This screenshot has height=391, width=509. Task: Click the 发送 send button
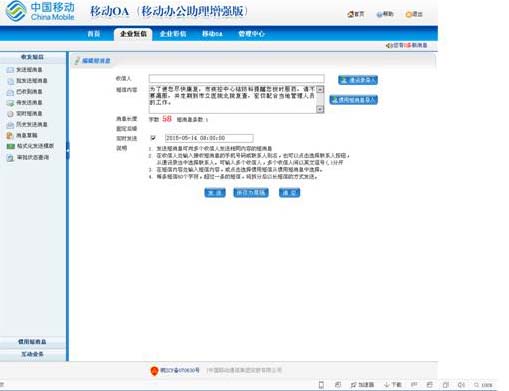[x=215, y=193]
